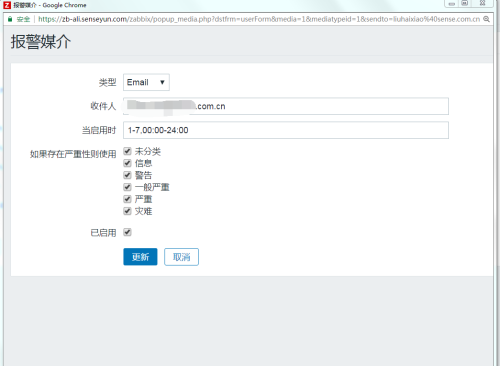The height and width of the screenshot is (366, 500).
Task: Click the 当启用时 time period field
Action: 286,130
